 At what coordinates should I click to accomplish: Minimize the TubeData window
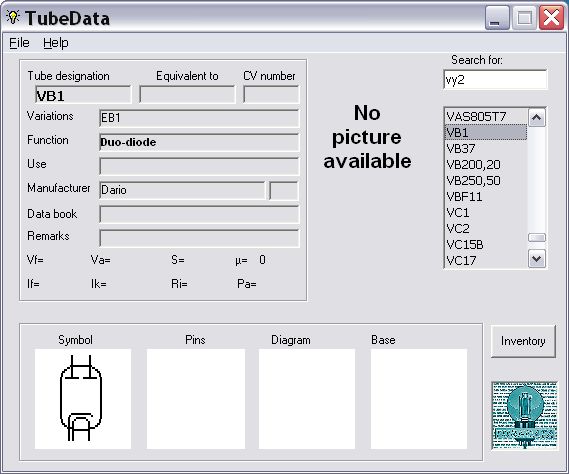click(497, 18)
